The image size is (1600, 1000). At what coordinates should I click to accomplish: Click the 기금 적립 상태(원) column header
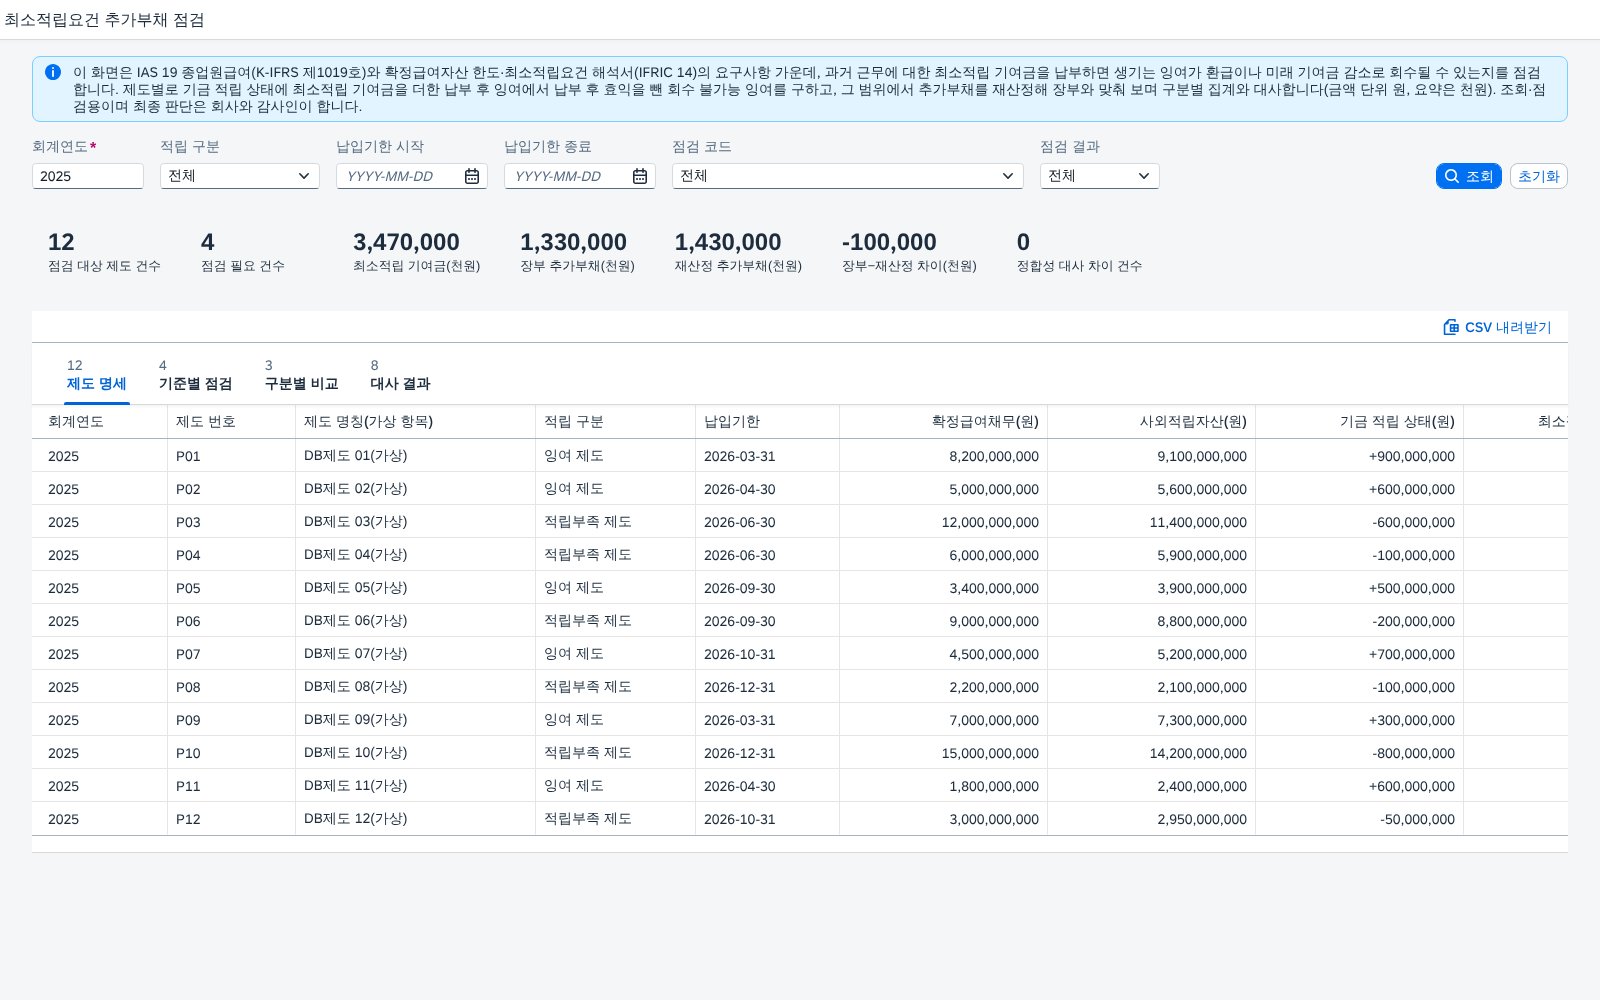point(1359,422)
